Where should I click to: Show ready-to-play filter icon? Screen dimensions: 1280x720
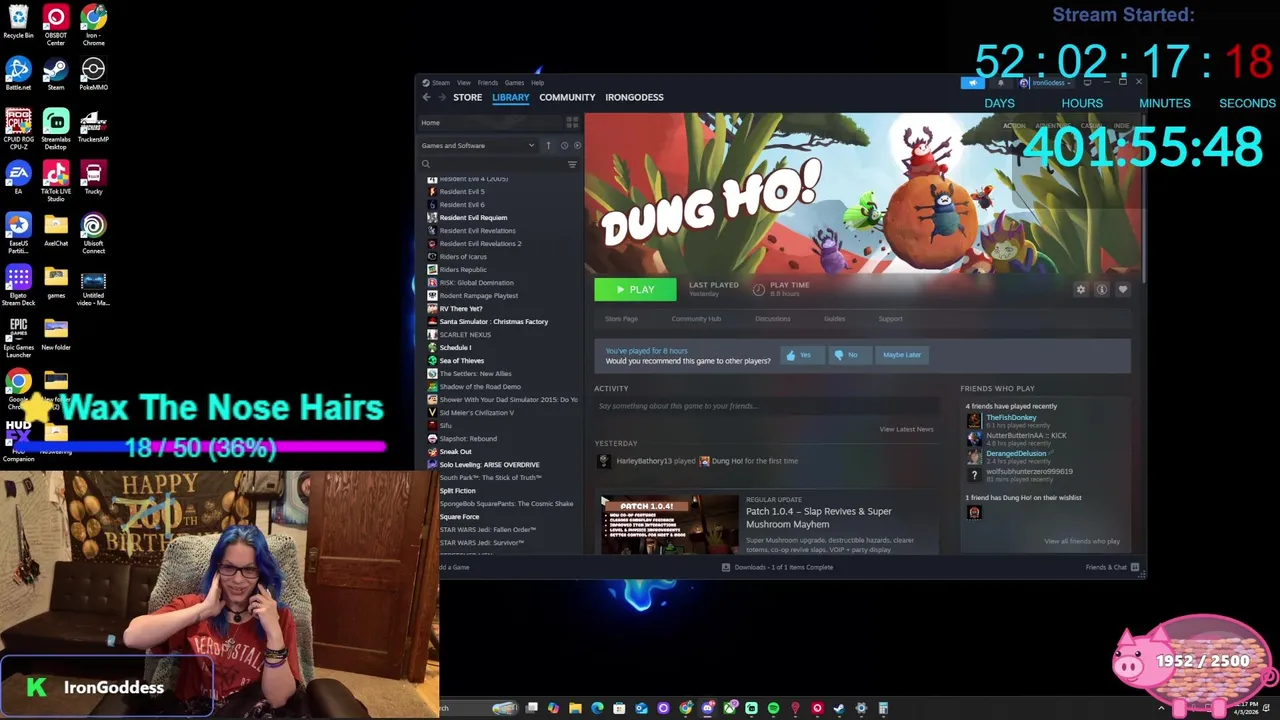577,145
